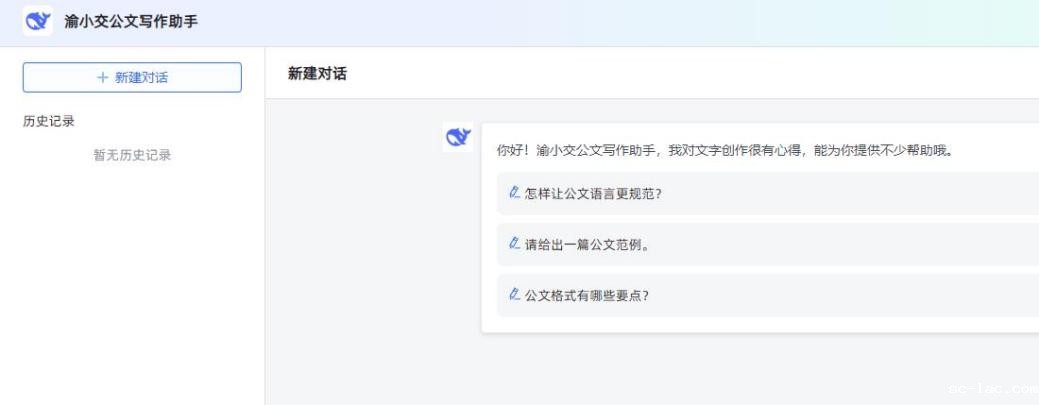
Task: Click the pencil icon beside 请给出一篇公文范例
Action: [514, 244]
